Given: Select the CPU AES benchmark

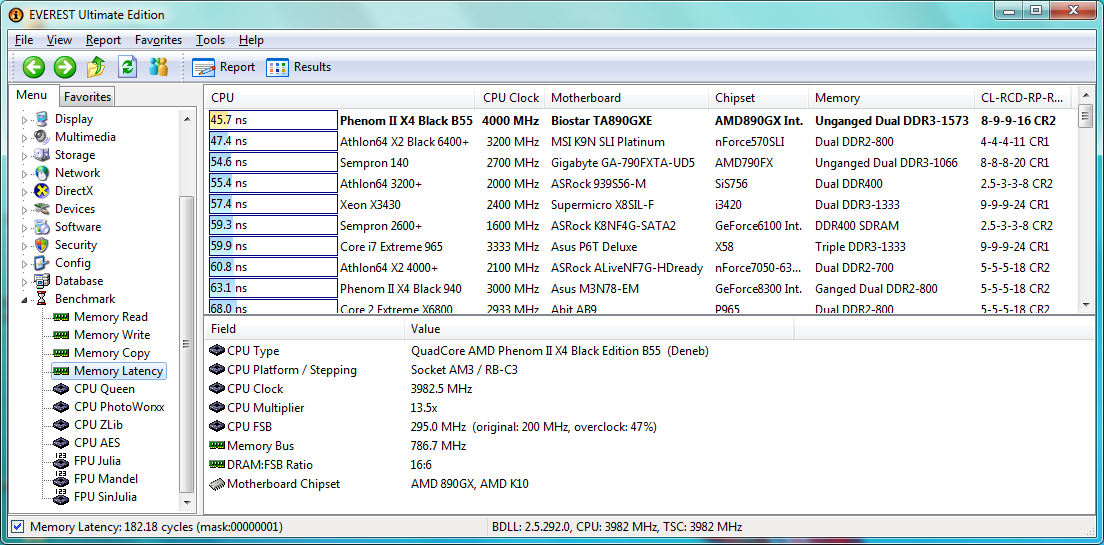Looking at the screenshot, I should (97, 443).
